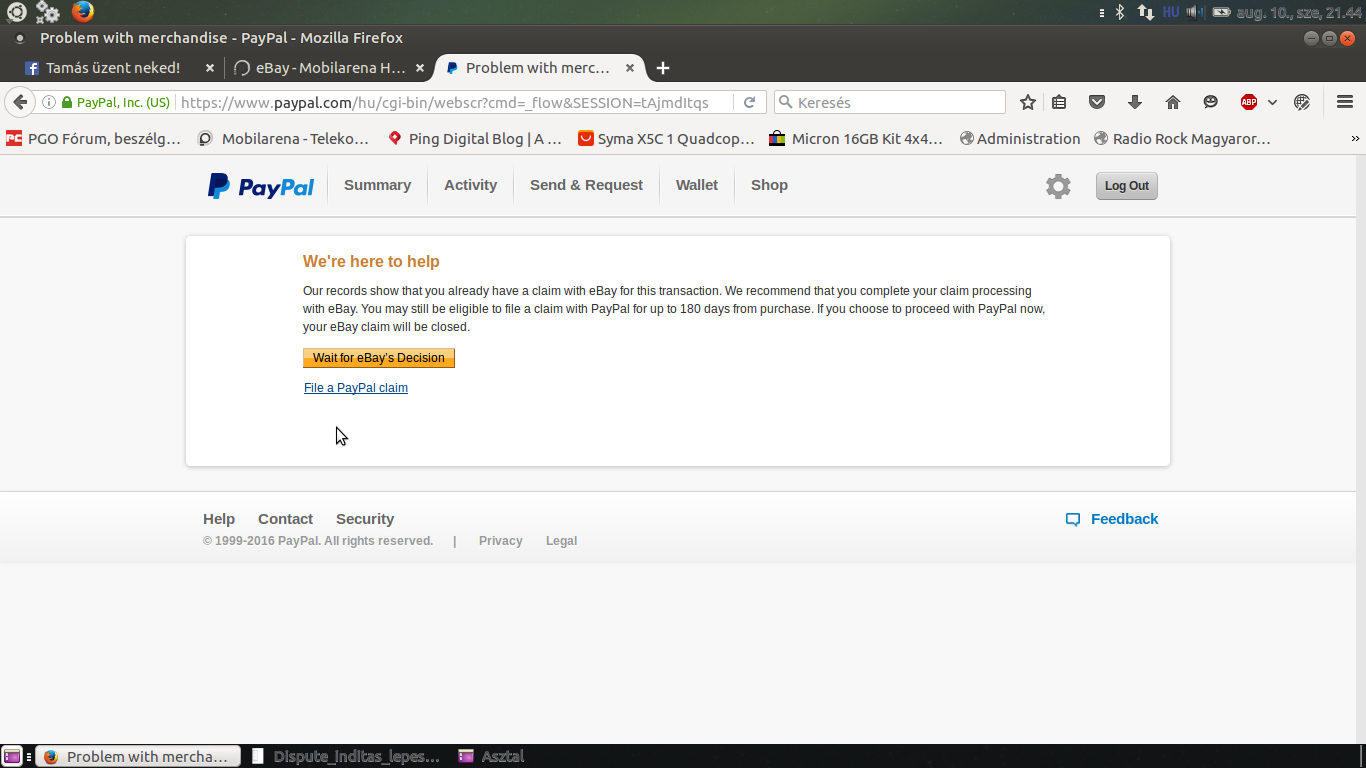The height and width of the screenshot is (768, 1366).
Task: Select Asztal taskbar item
Action: pyautogui.click(x=491, y=757)
